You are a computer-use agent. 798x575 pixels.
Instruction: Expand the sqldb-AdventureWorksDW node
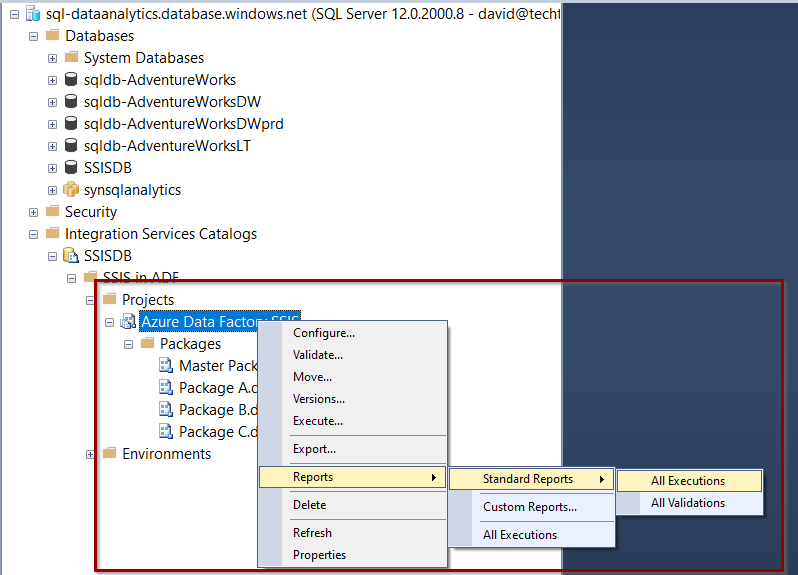pos(52,102)
